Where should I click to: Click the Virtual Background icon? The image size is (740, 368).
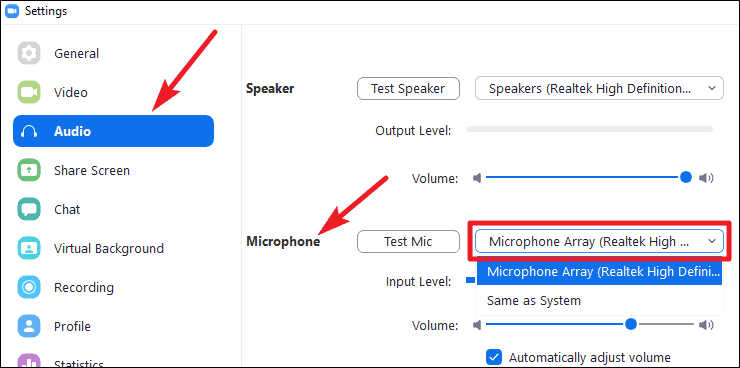(x=29, y=248)
